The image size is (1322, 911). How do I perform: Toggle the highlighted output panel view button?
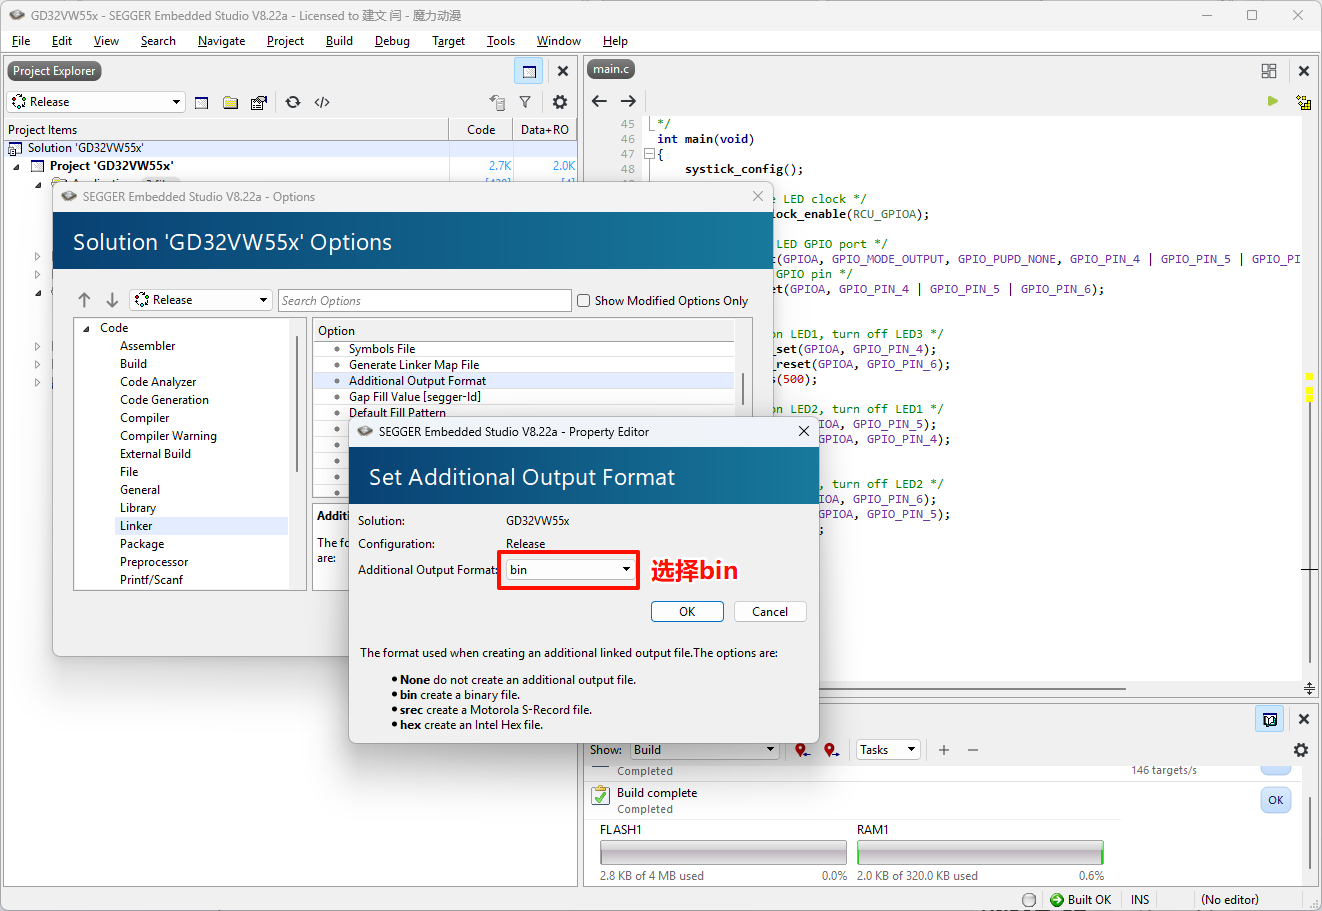1269,719
